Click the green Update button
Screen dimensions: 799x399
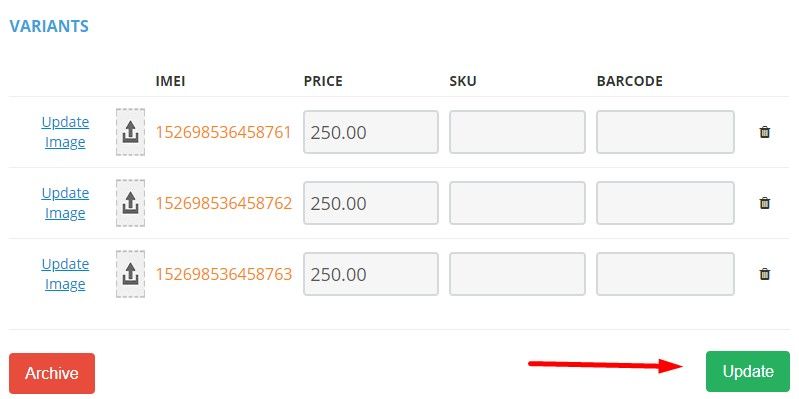[x=748, y=371]
